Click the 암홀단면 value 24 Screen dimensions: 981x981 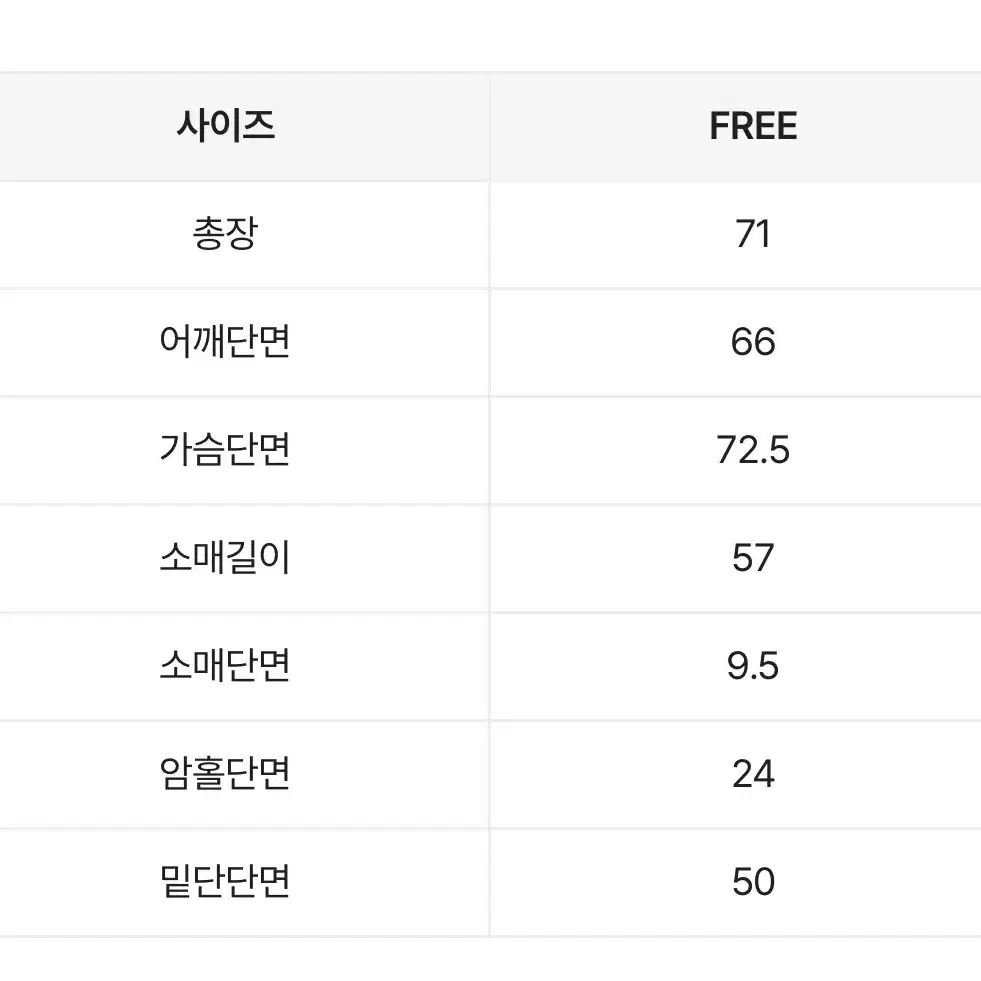pyautogui.click(x=753, y=774)
